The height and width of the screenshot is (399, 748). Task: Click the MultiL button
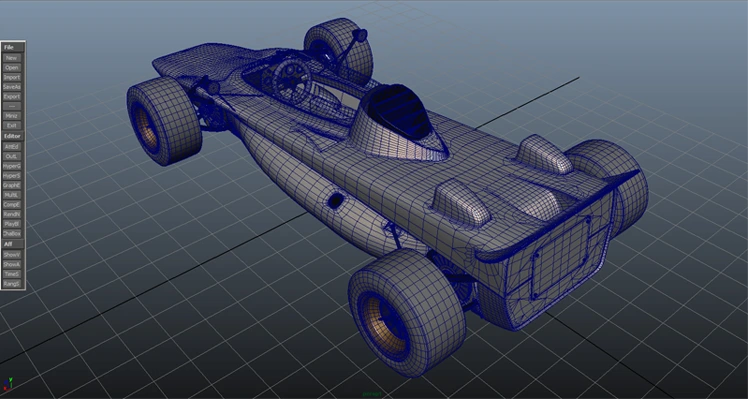coord(11,195)
